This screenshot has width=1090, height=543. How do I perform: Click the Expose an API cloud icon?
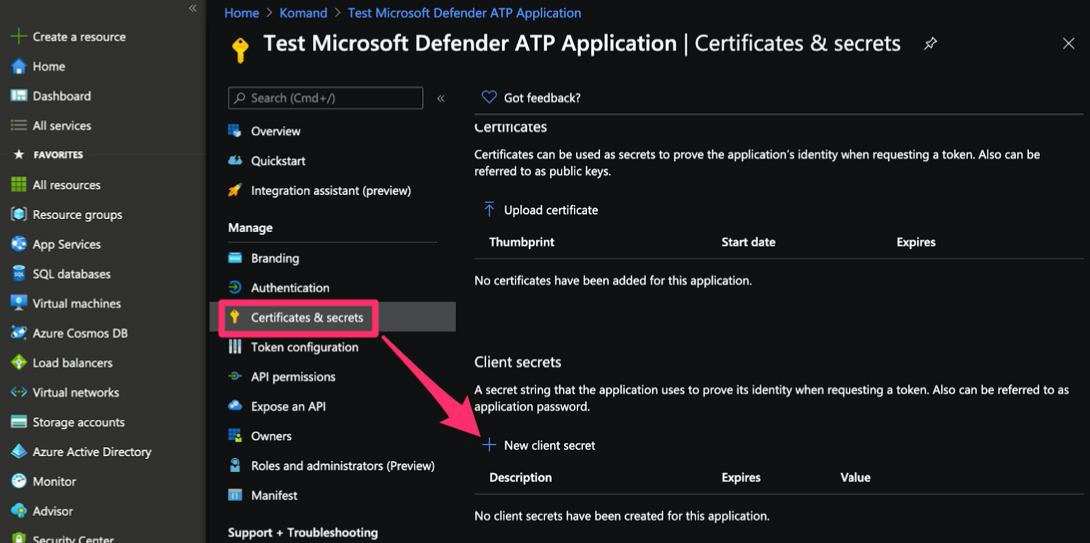tap(235, 406)
